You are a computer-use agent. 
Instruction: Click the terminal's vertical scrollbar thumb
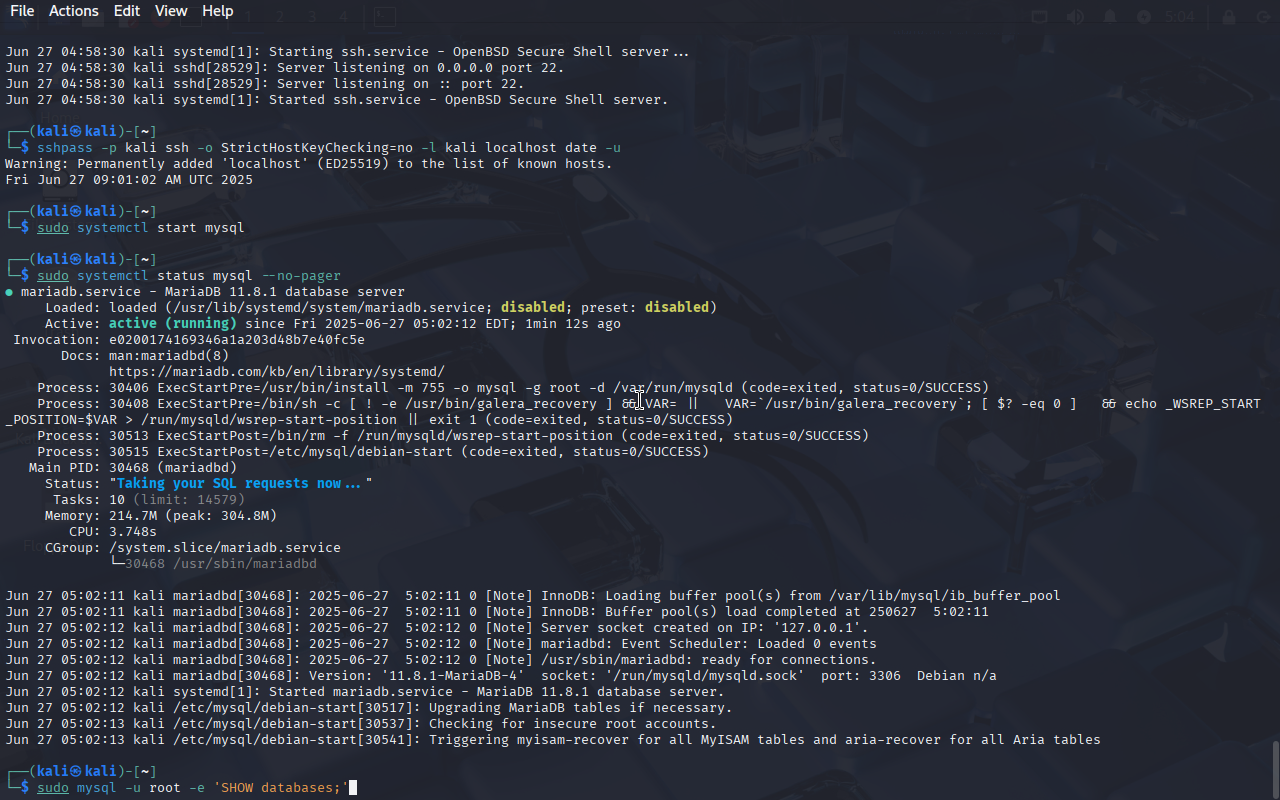pyautogui.click(x=1275, y=768)
